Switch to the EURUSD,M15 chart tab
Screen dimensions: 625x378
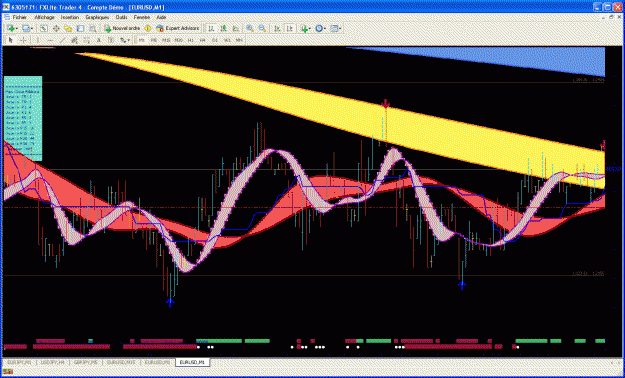(122, 362)
